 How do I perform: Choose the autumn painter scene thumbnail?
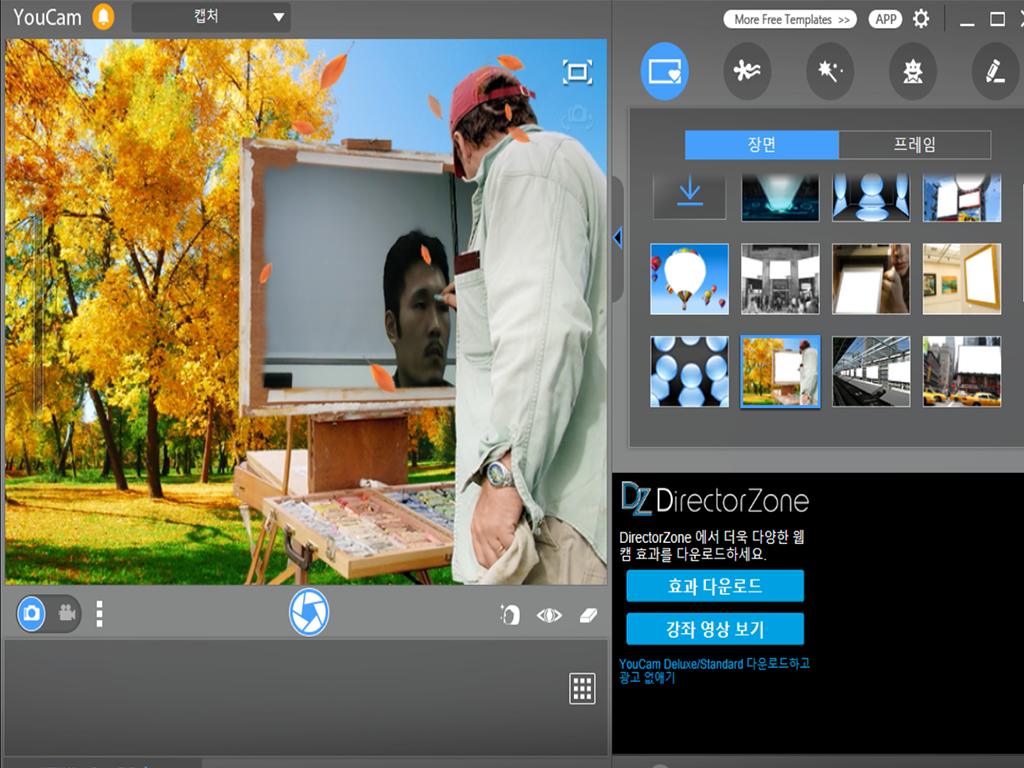[780, 372]
